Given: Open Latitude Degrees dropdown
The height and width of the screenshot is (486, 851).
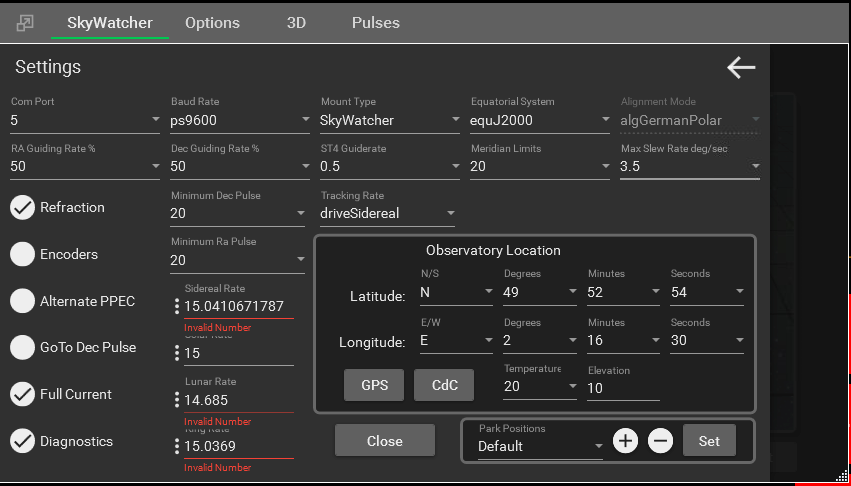Looking at the screenshot, I should point(540,293).
